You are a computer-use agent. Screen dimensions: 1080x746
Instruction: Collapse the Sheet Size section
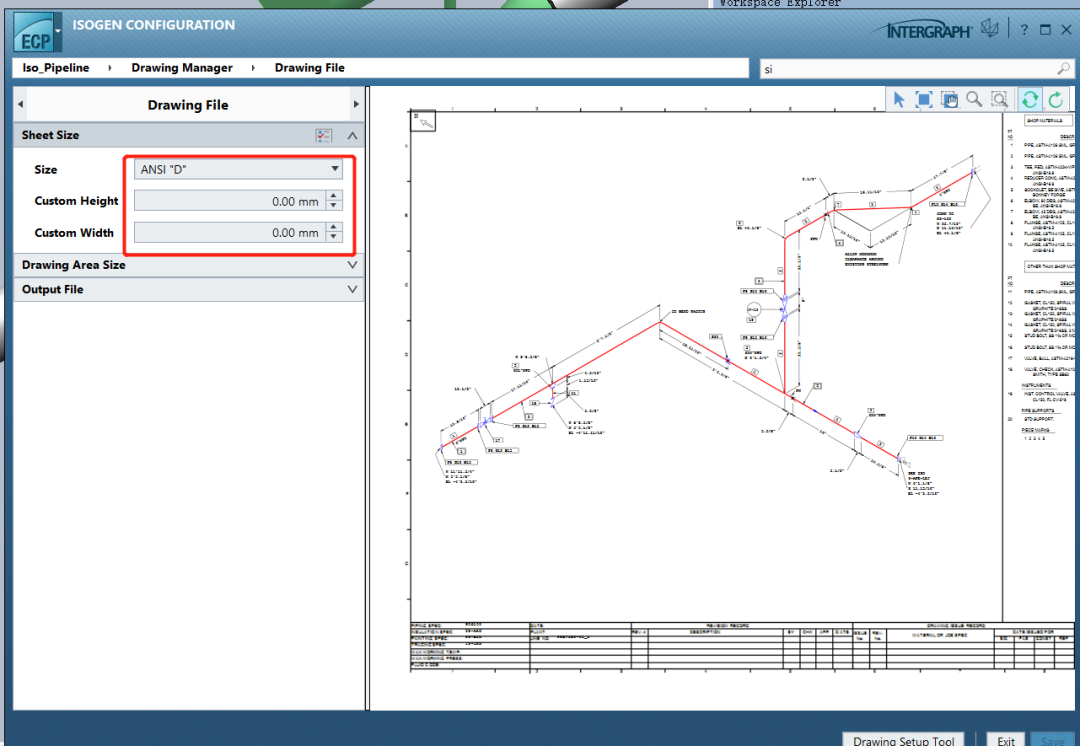(x=352, y=135)
